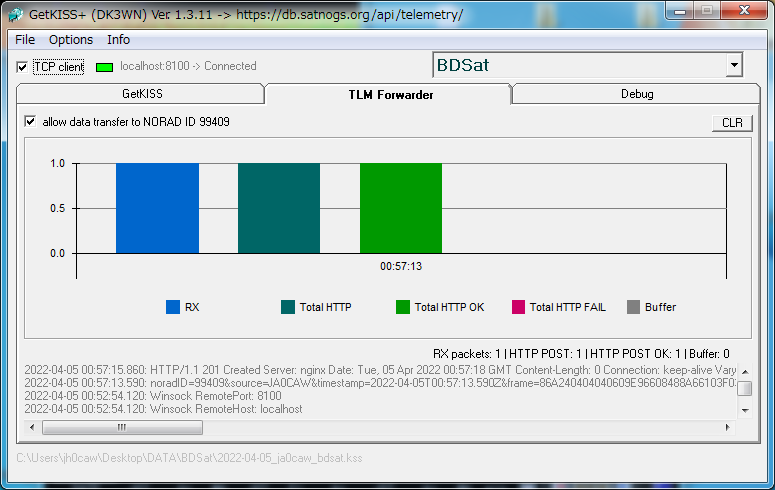Screen dimensions: 775x490
Task: Uncheck allow data transfer to NORAD ID
Action: [x=30, y=122]
